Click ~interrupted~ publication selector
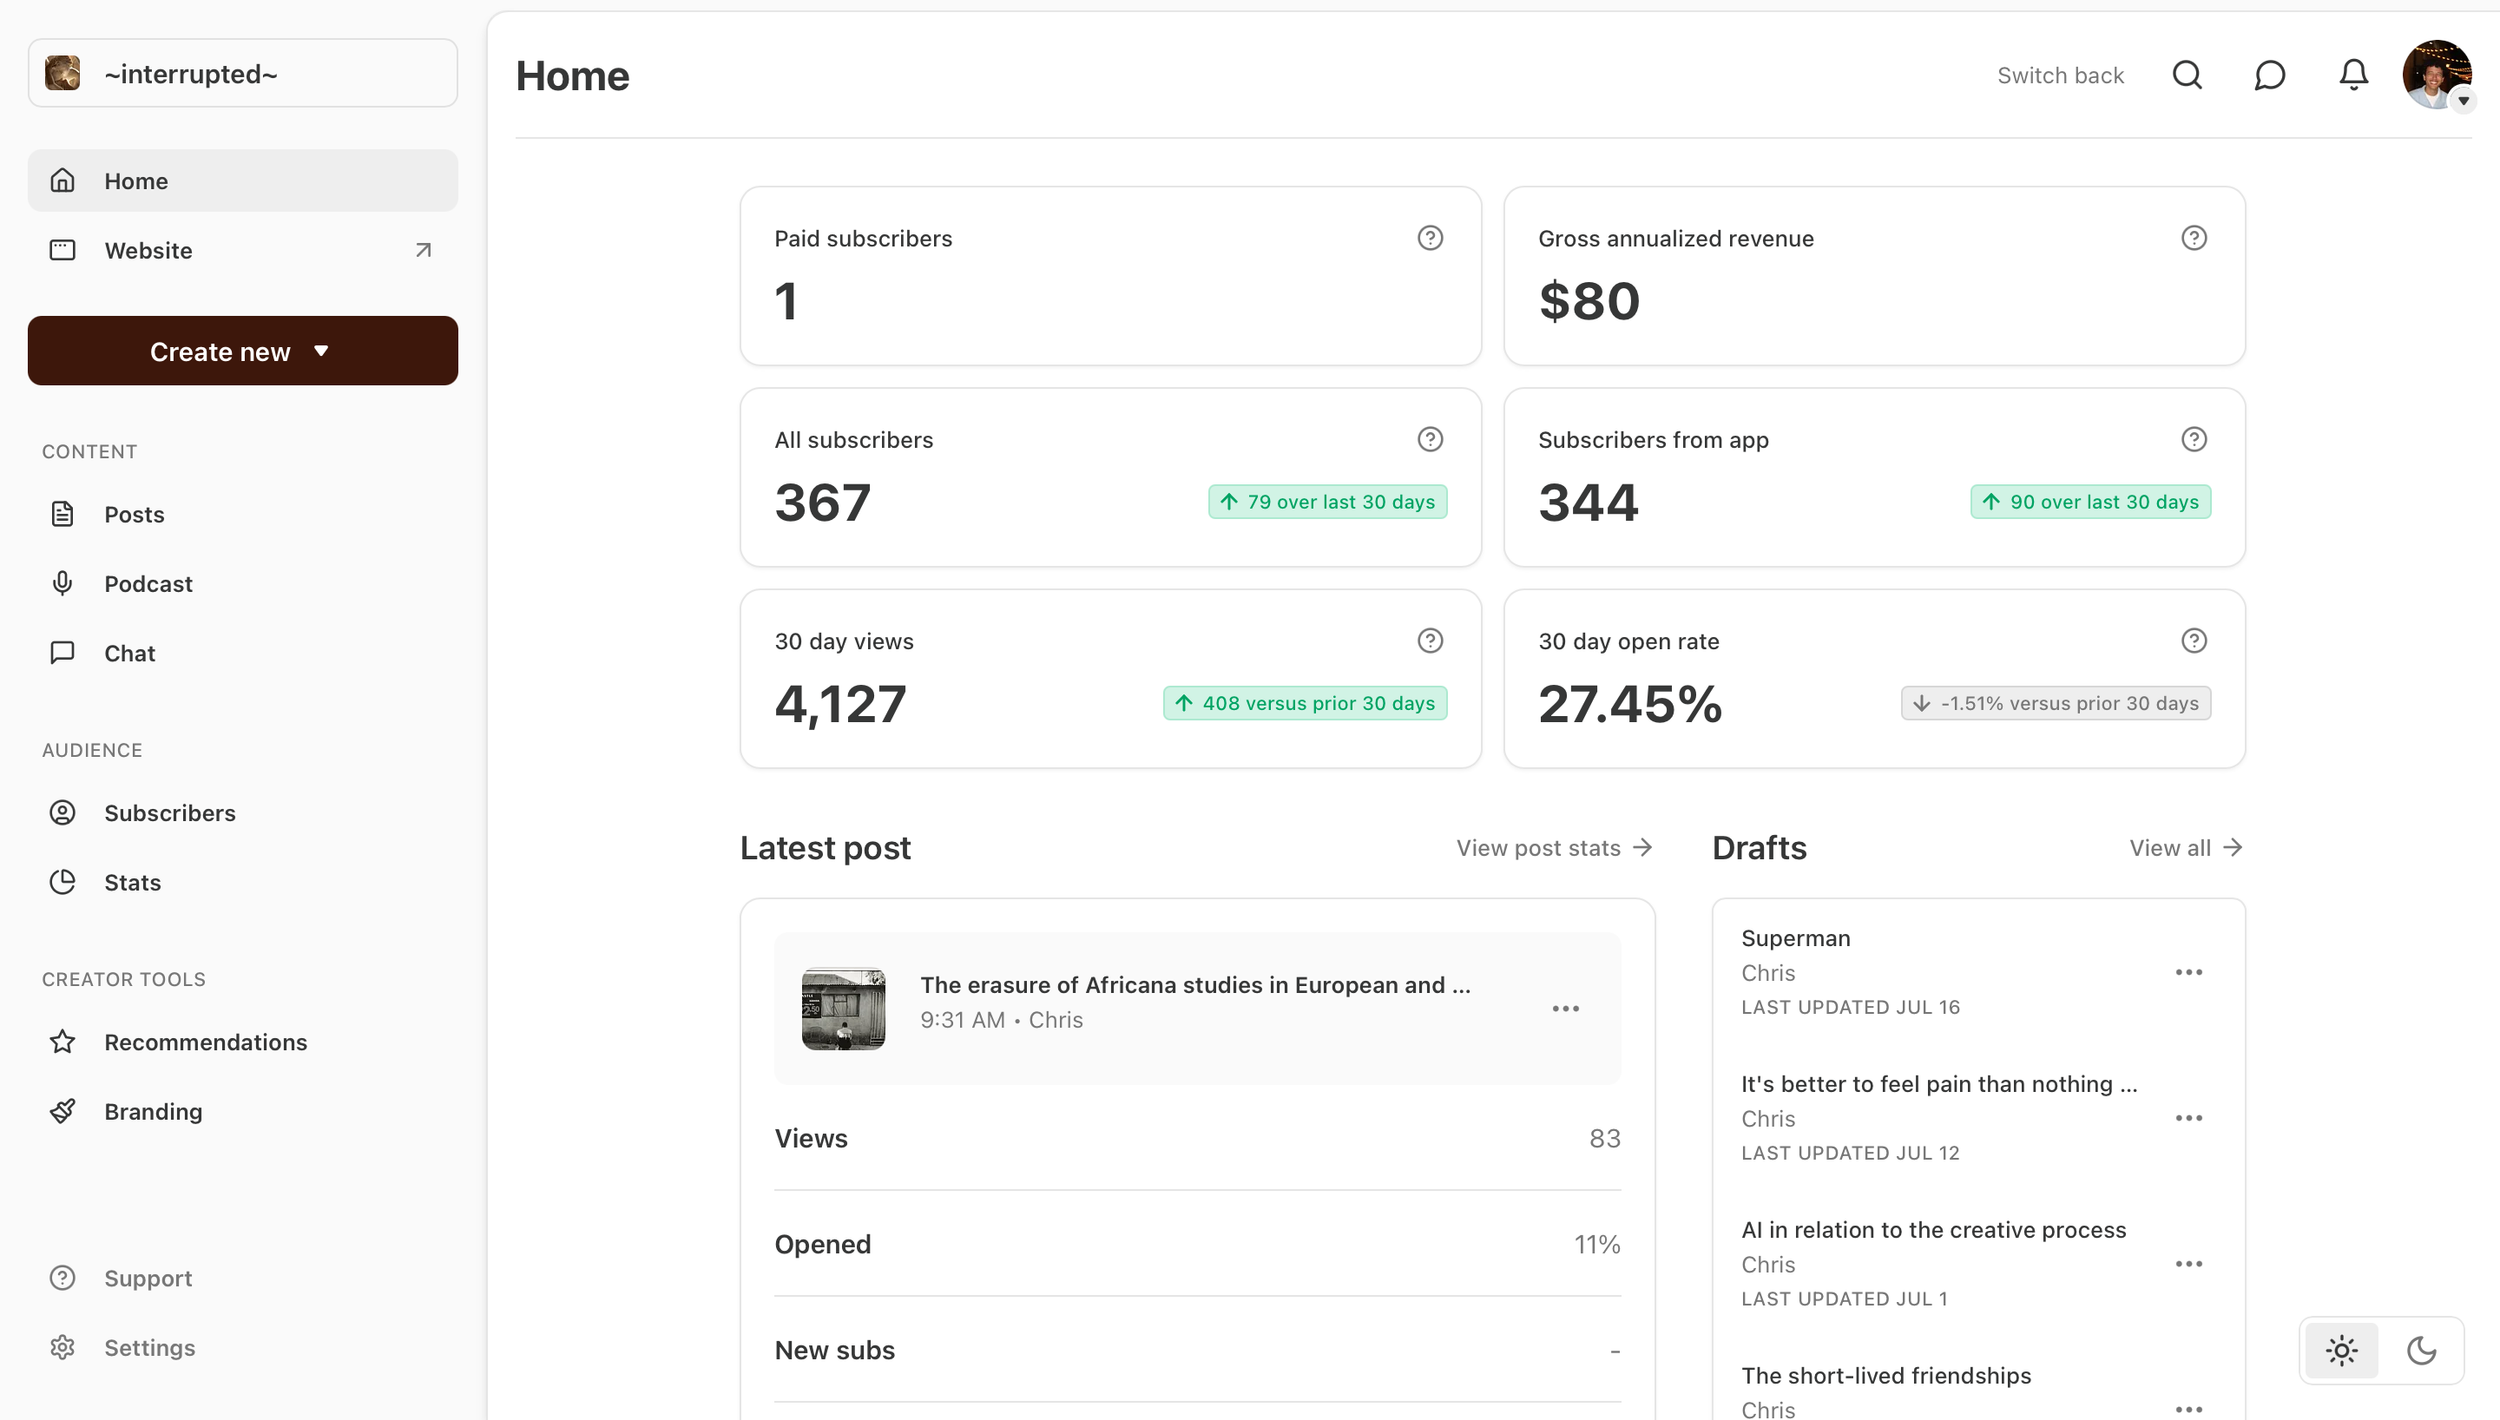2500x1420 pixels. coord(242,74)
